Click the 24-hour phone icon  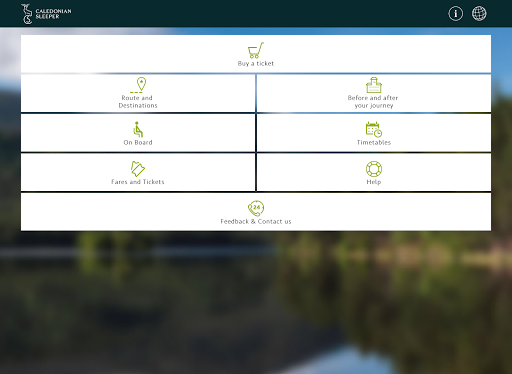pyautogui.click(x=256, y=208)
